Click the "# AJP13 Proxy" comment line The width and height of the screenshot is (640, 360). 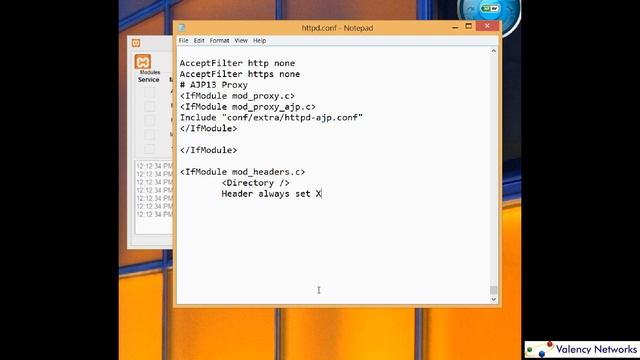click(213, 85)
